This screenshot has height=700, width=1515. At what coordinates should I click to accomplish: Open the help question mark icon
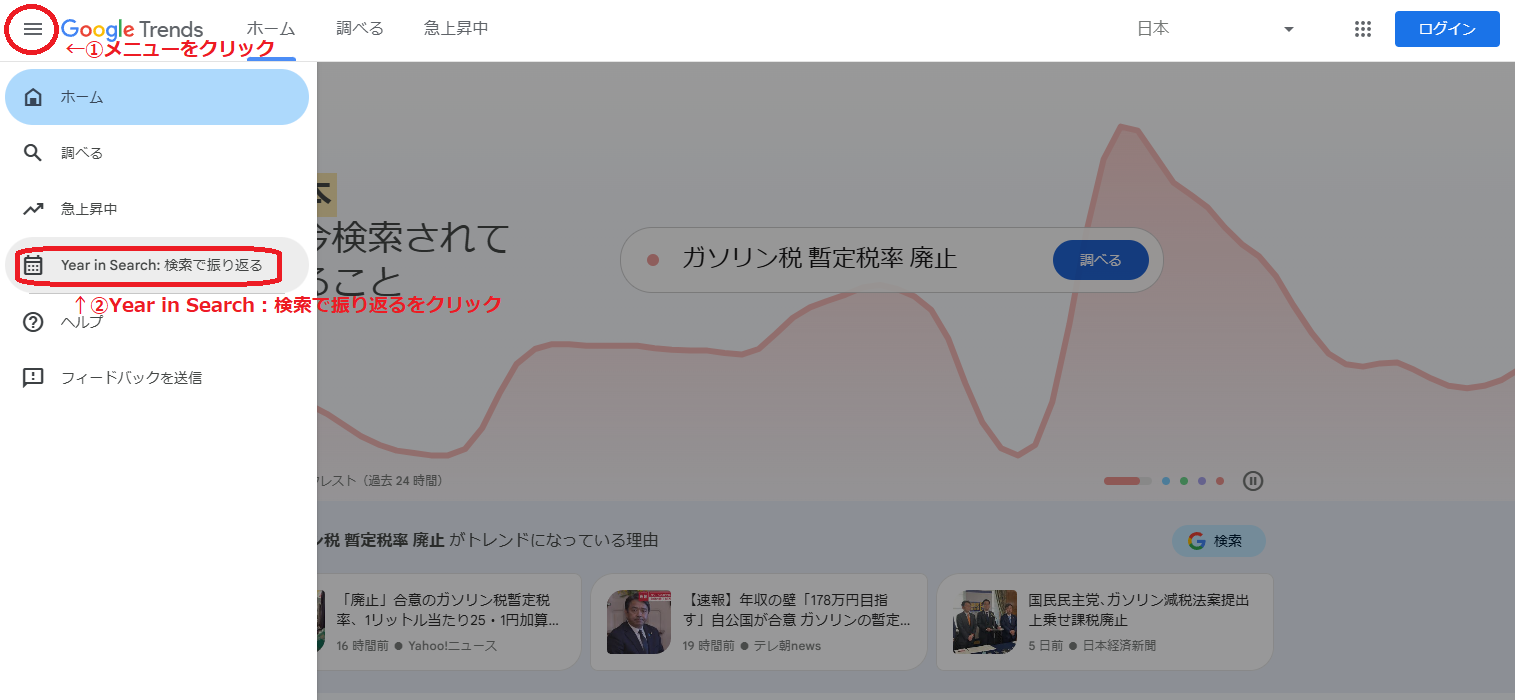pos(33,320)
